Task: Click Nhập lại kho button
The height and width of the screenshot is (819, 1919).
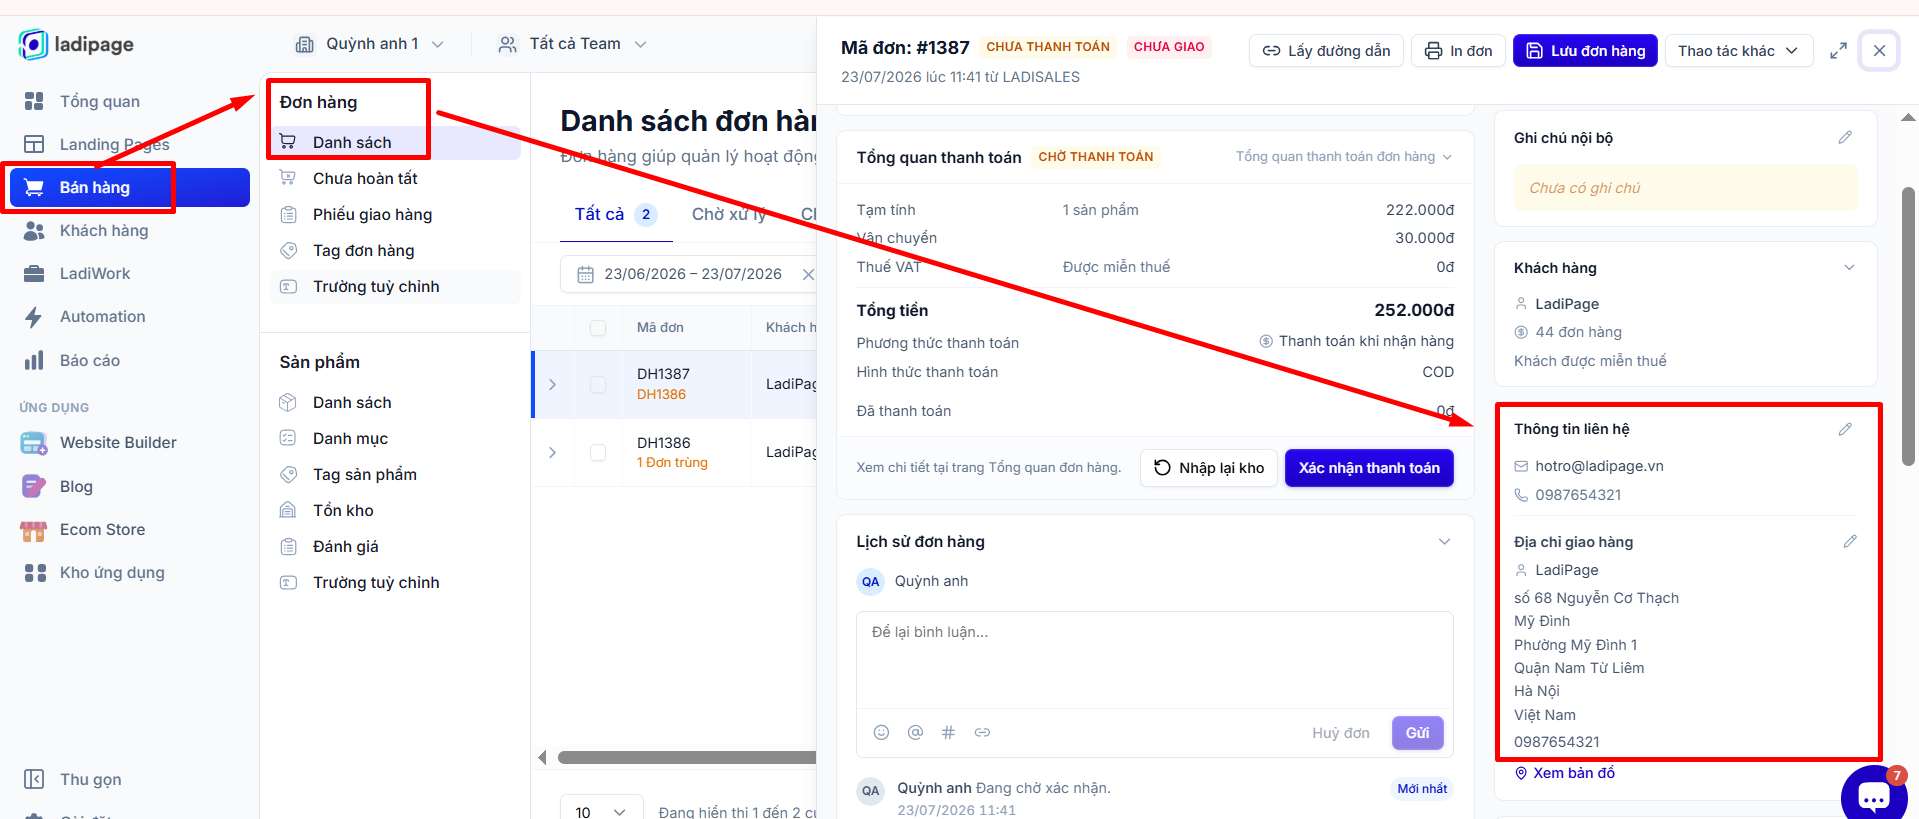Action: [1209, 468]
